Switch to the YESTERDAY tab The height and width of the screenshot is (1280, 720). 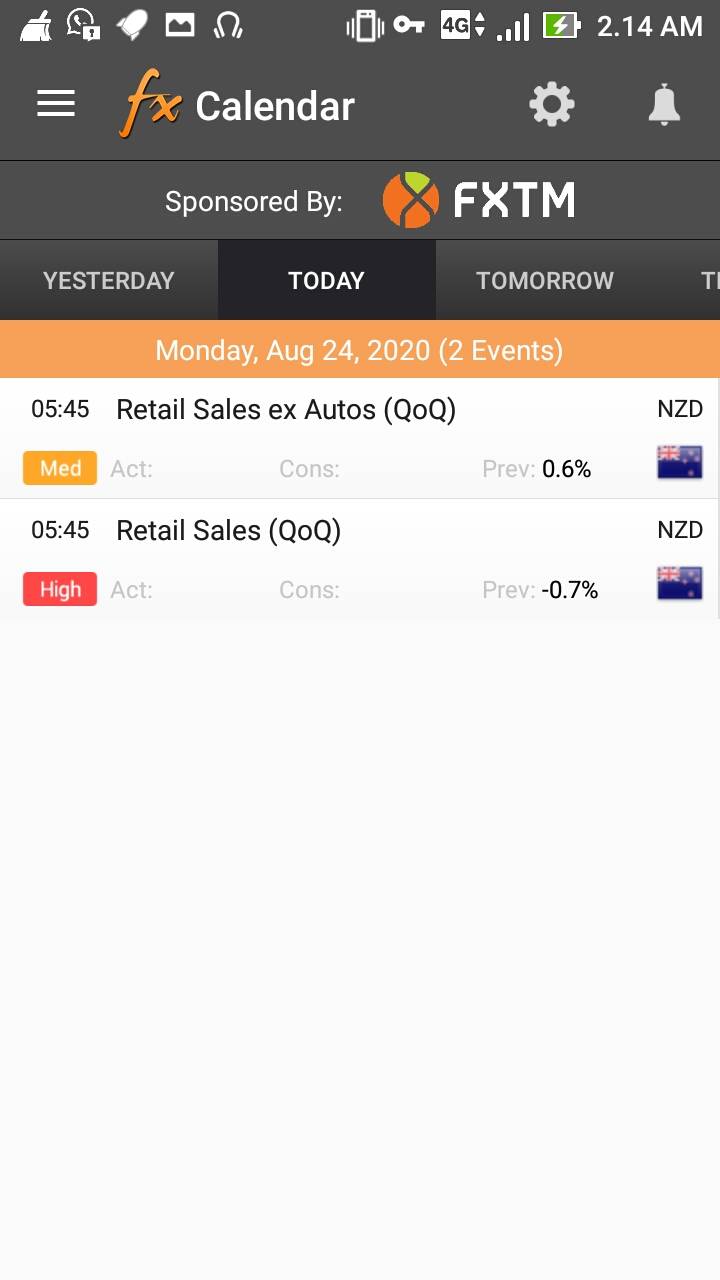pyautogui.click(x=109, y=280)
